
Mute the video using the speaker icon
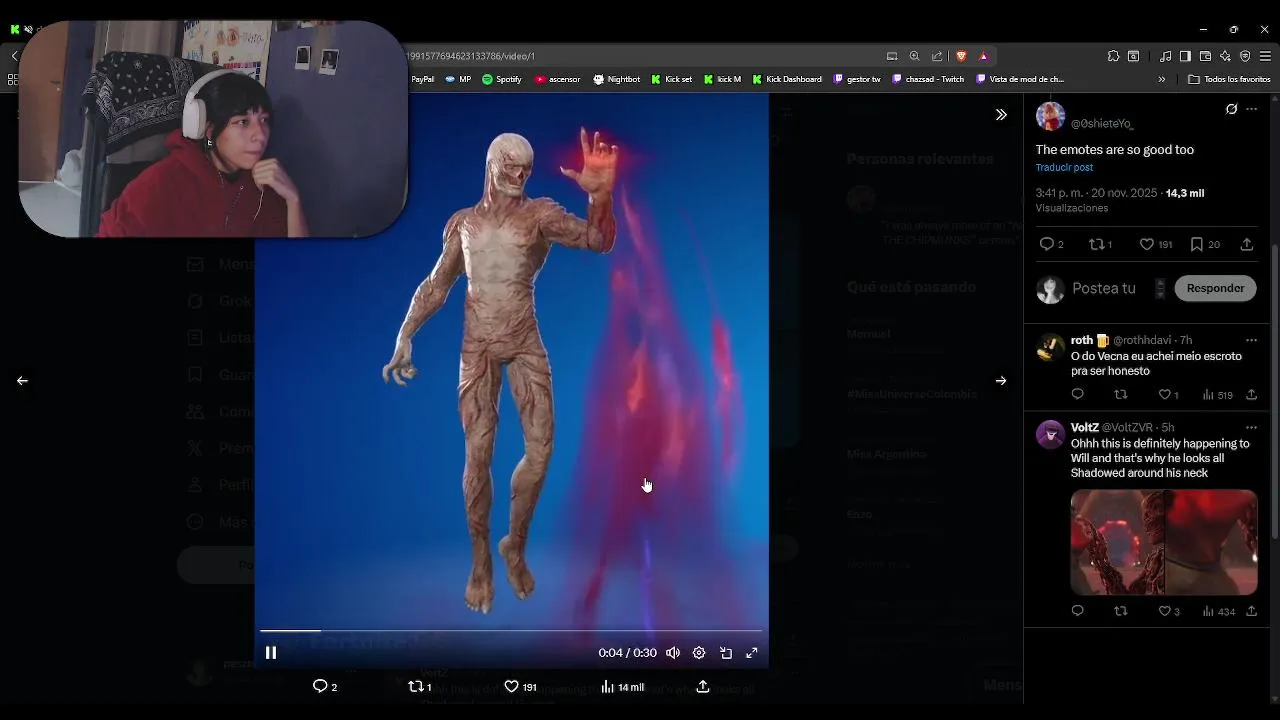coord(673,653)
